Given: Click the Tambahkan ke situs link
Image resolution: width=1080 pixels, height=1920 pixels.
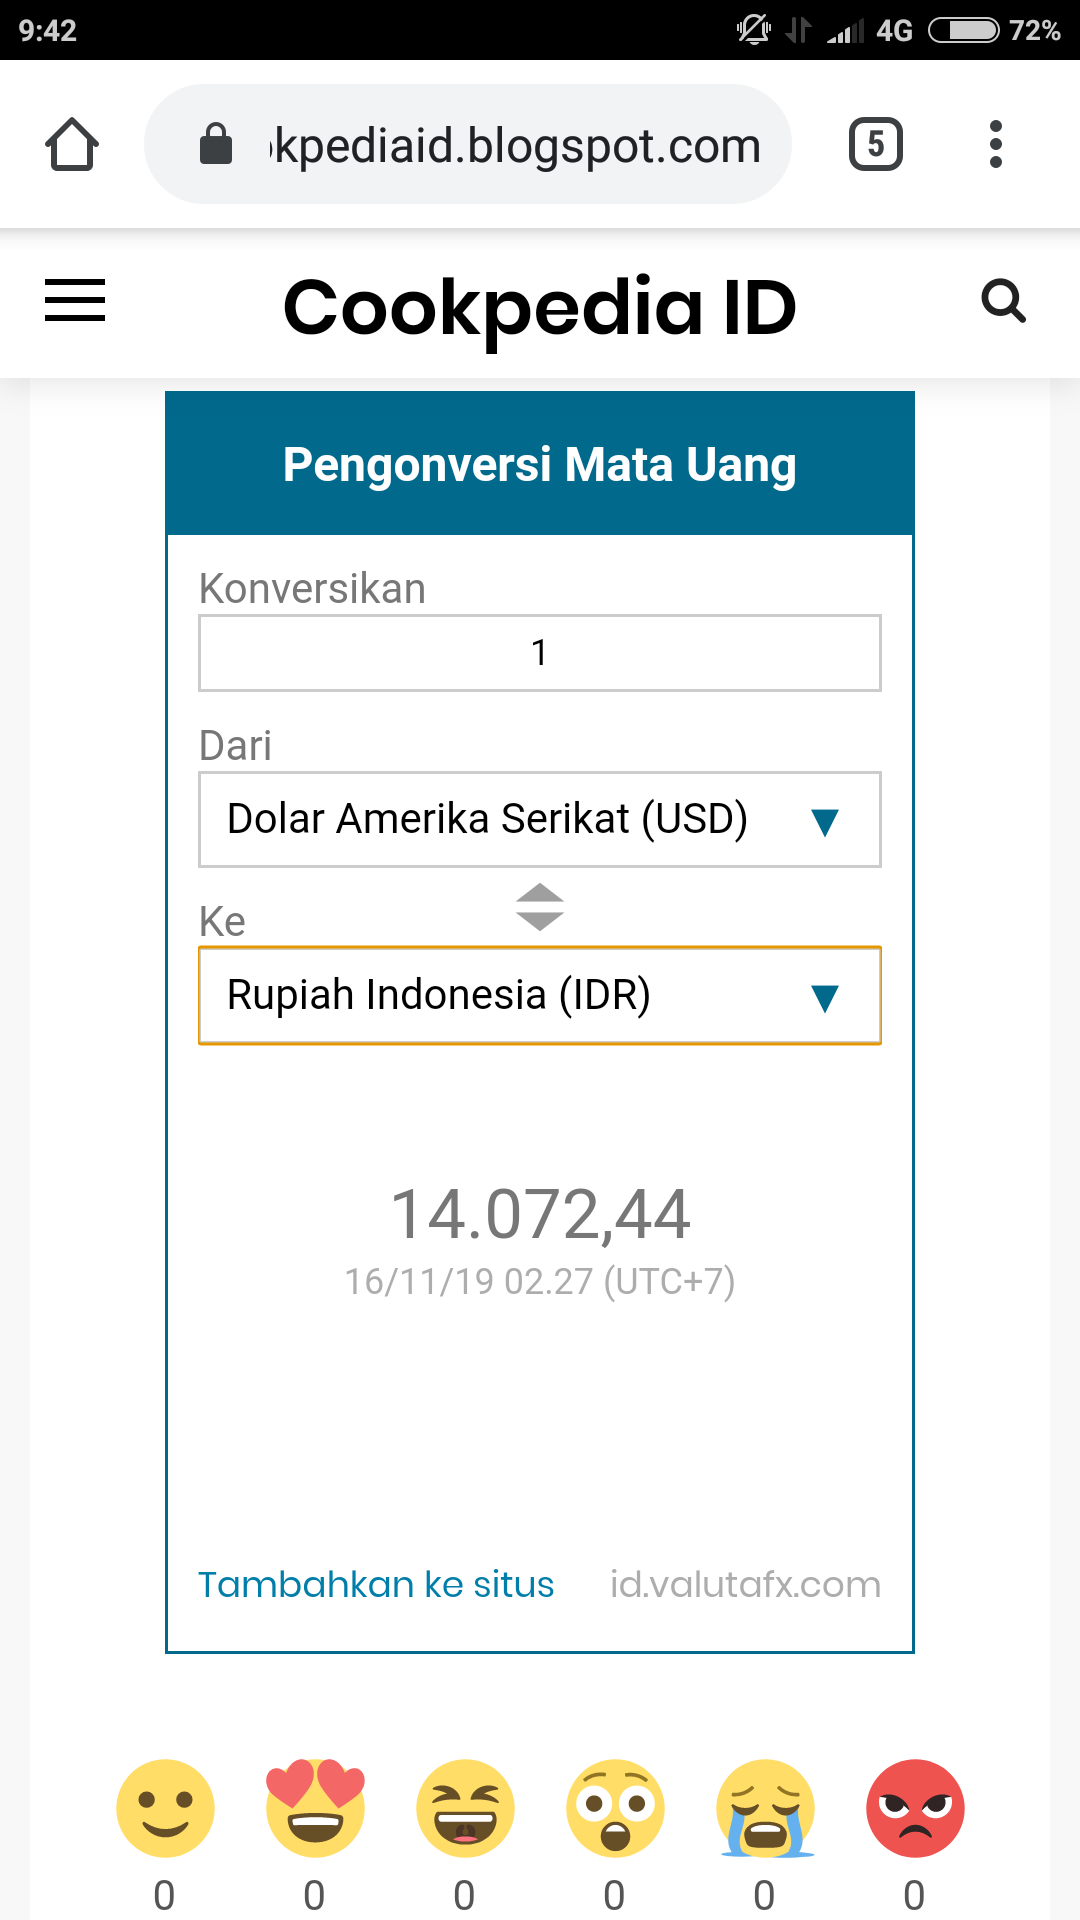Looking at the screenshot, I should pos(376,1585).
